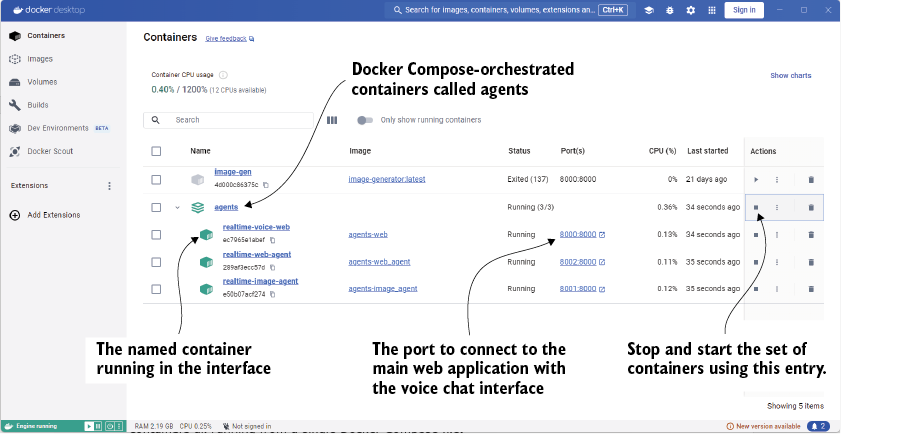Open the realtime-voice-web container name link
Viewport: 902px width, 438px height.
pyautogui.click(x=256, y=227)
